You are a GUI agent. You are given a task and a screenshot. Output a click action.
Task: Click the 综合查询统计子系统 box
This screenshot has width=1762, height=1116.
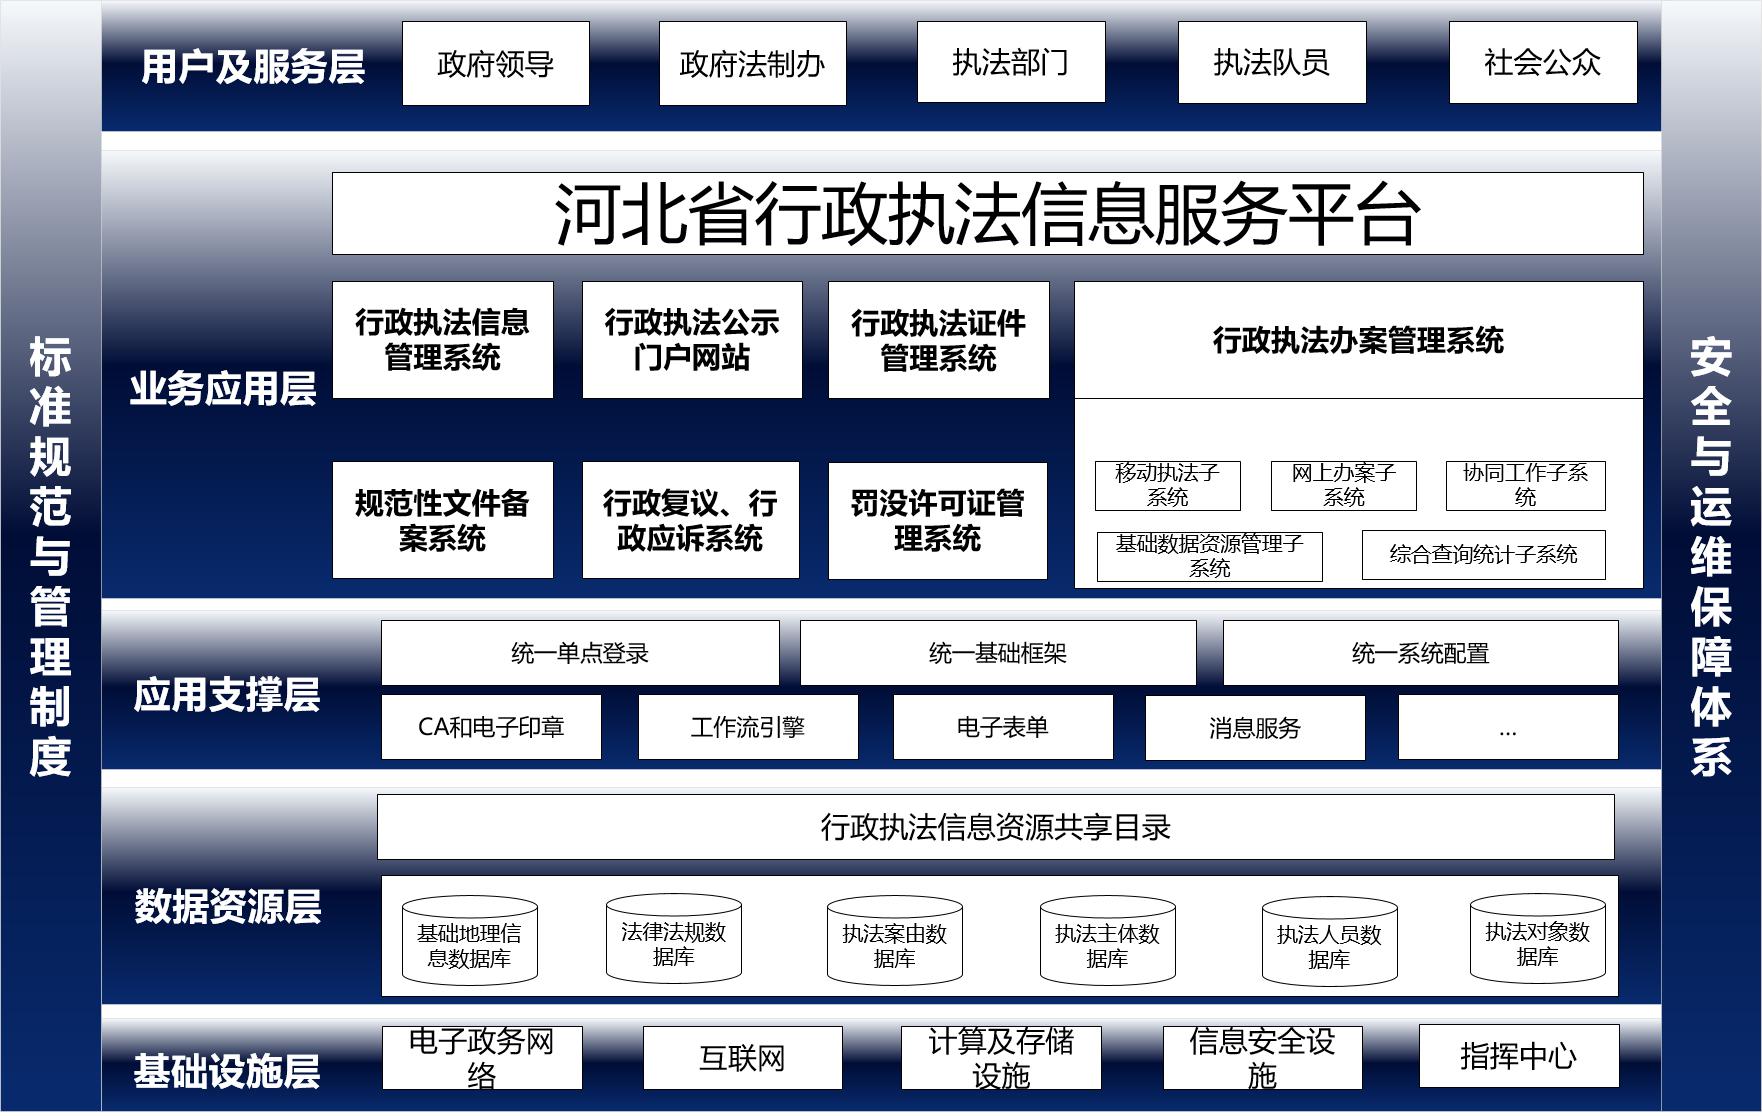[x=1483, y=555]
